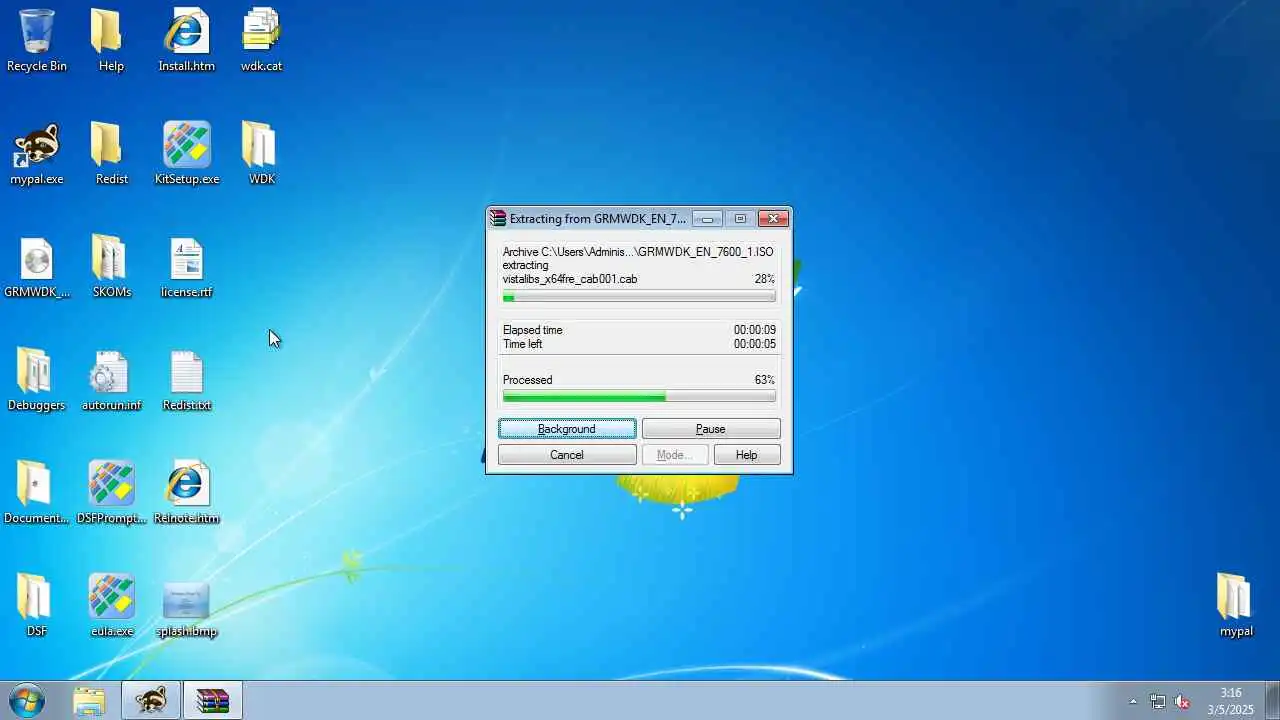This screenshot has height=720, width=1280.
Task: Click the Show desktop strip
Action: click(1272, 701)
